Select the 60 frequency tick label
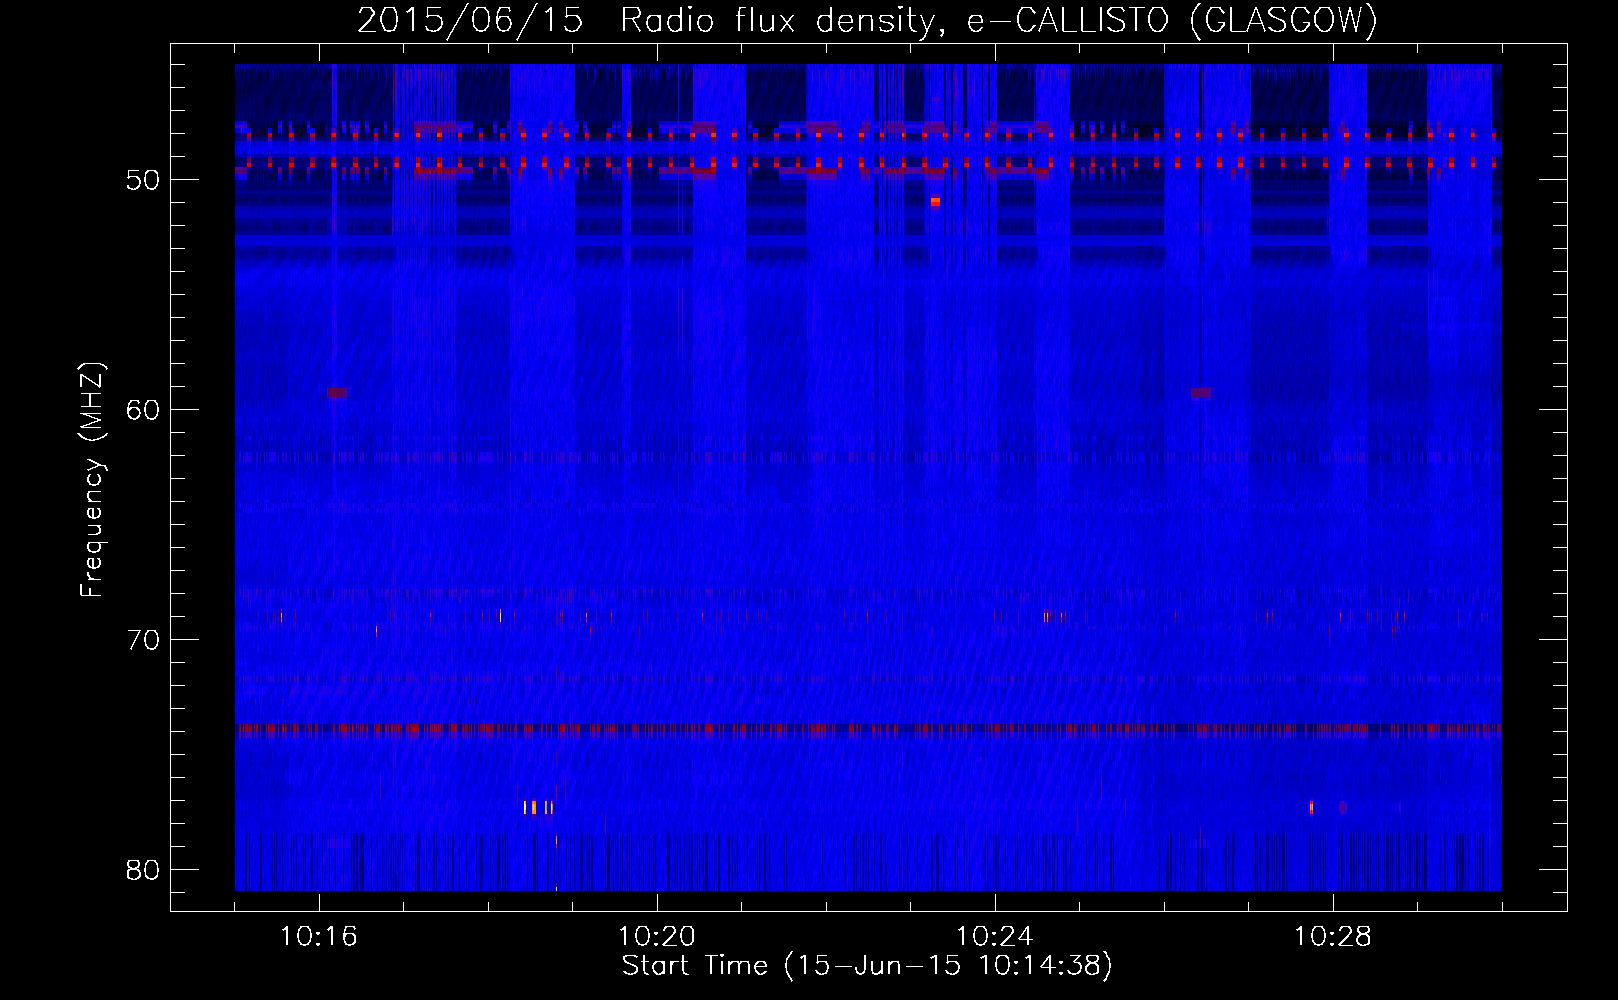Image resolution: width=1618 pixels, height=1000 pixels. (143, 410)
